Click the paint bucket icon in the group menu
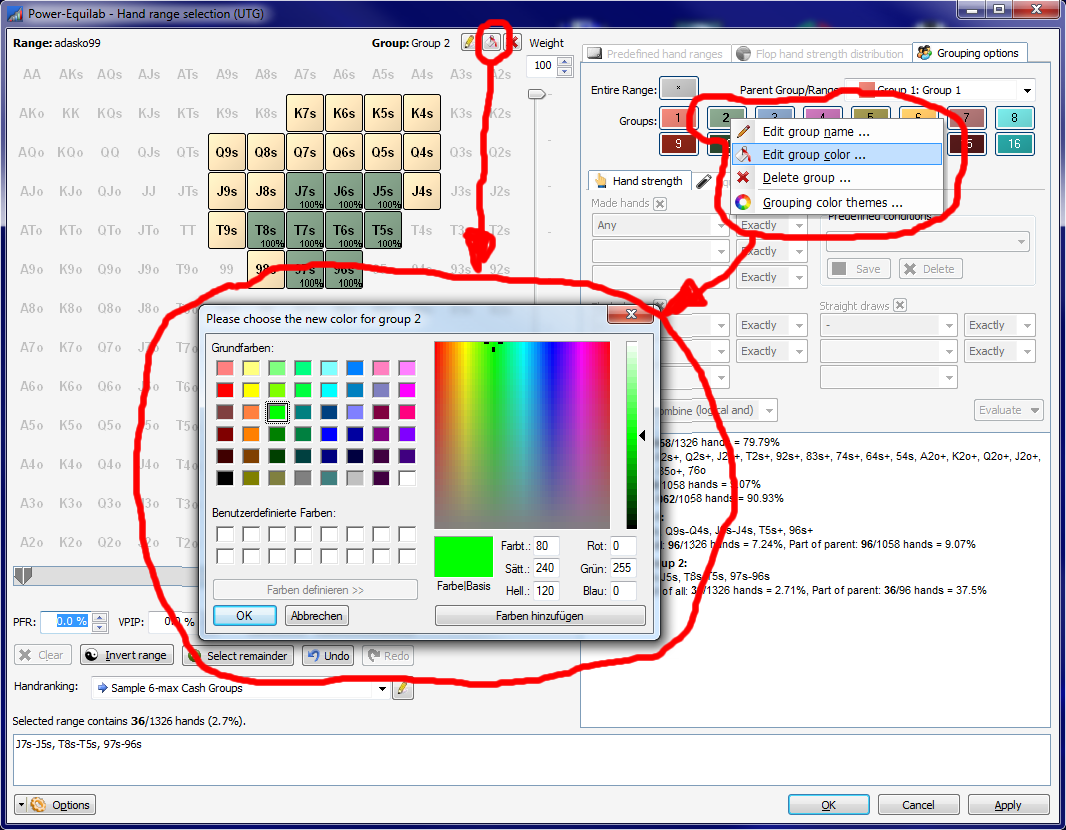Viewport: 1066px width, 830px height. (744, 154)
